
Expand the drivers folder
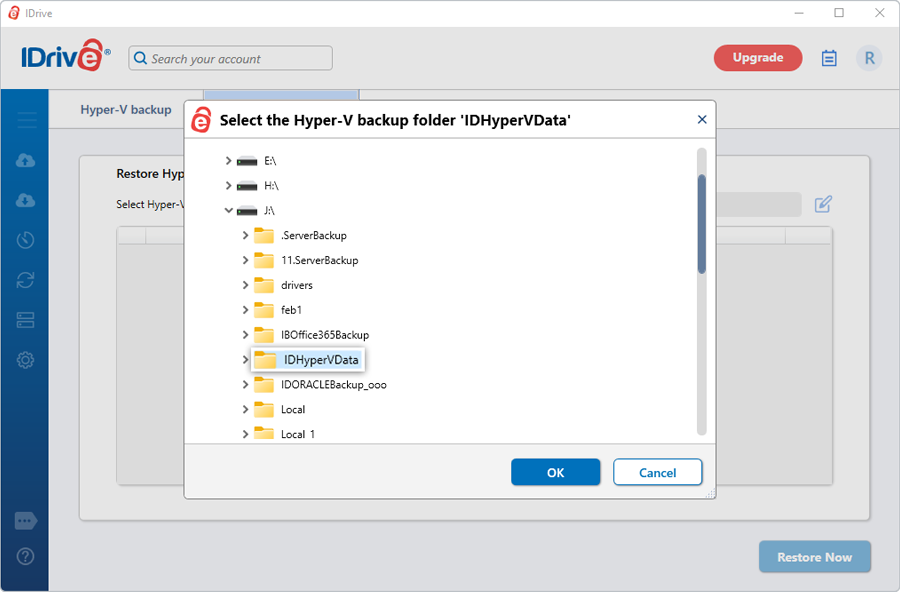(x=245, y=285)
